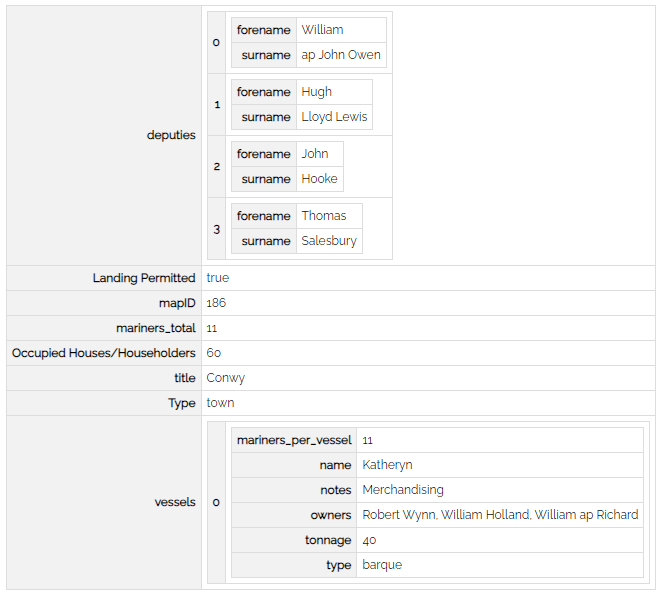
Task: Click surname value ap John Owen
Action: pos(340,55)
